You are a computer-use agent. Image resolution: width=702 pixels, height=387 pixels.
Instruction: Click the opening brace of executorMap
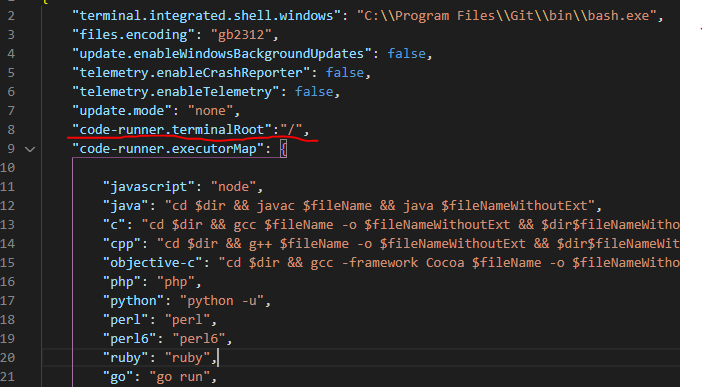283,149
